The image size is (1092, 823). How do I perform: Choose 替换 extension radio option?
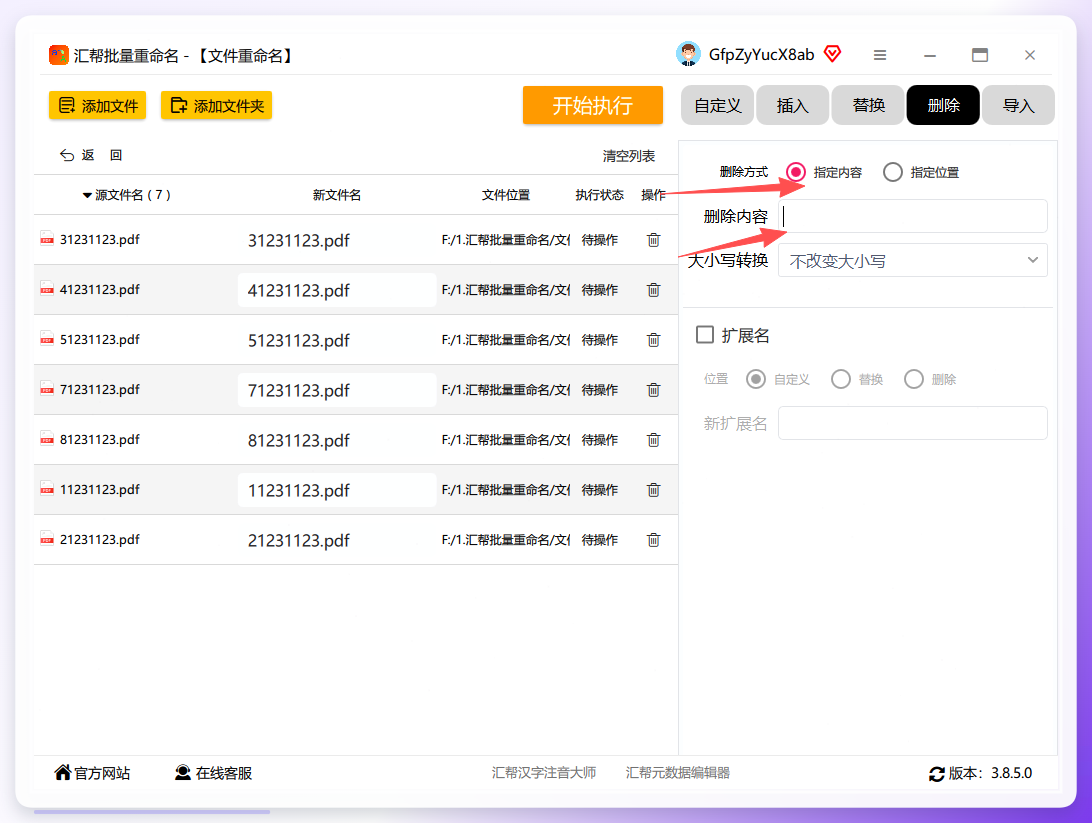[x=841, y=379]
